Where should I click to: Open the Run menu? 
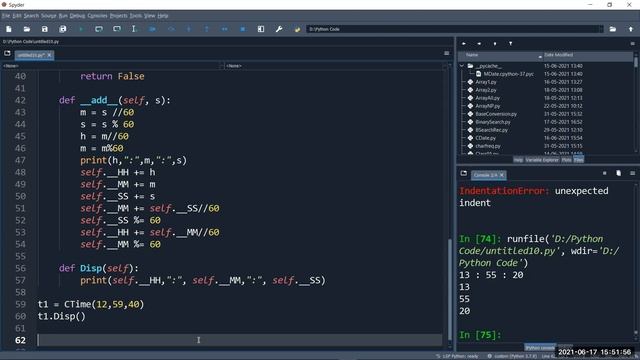63,16
